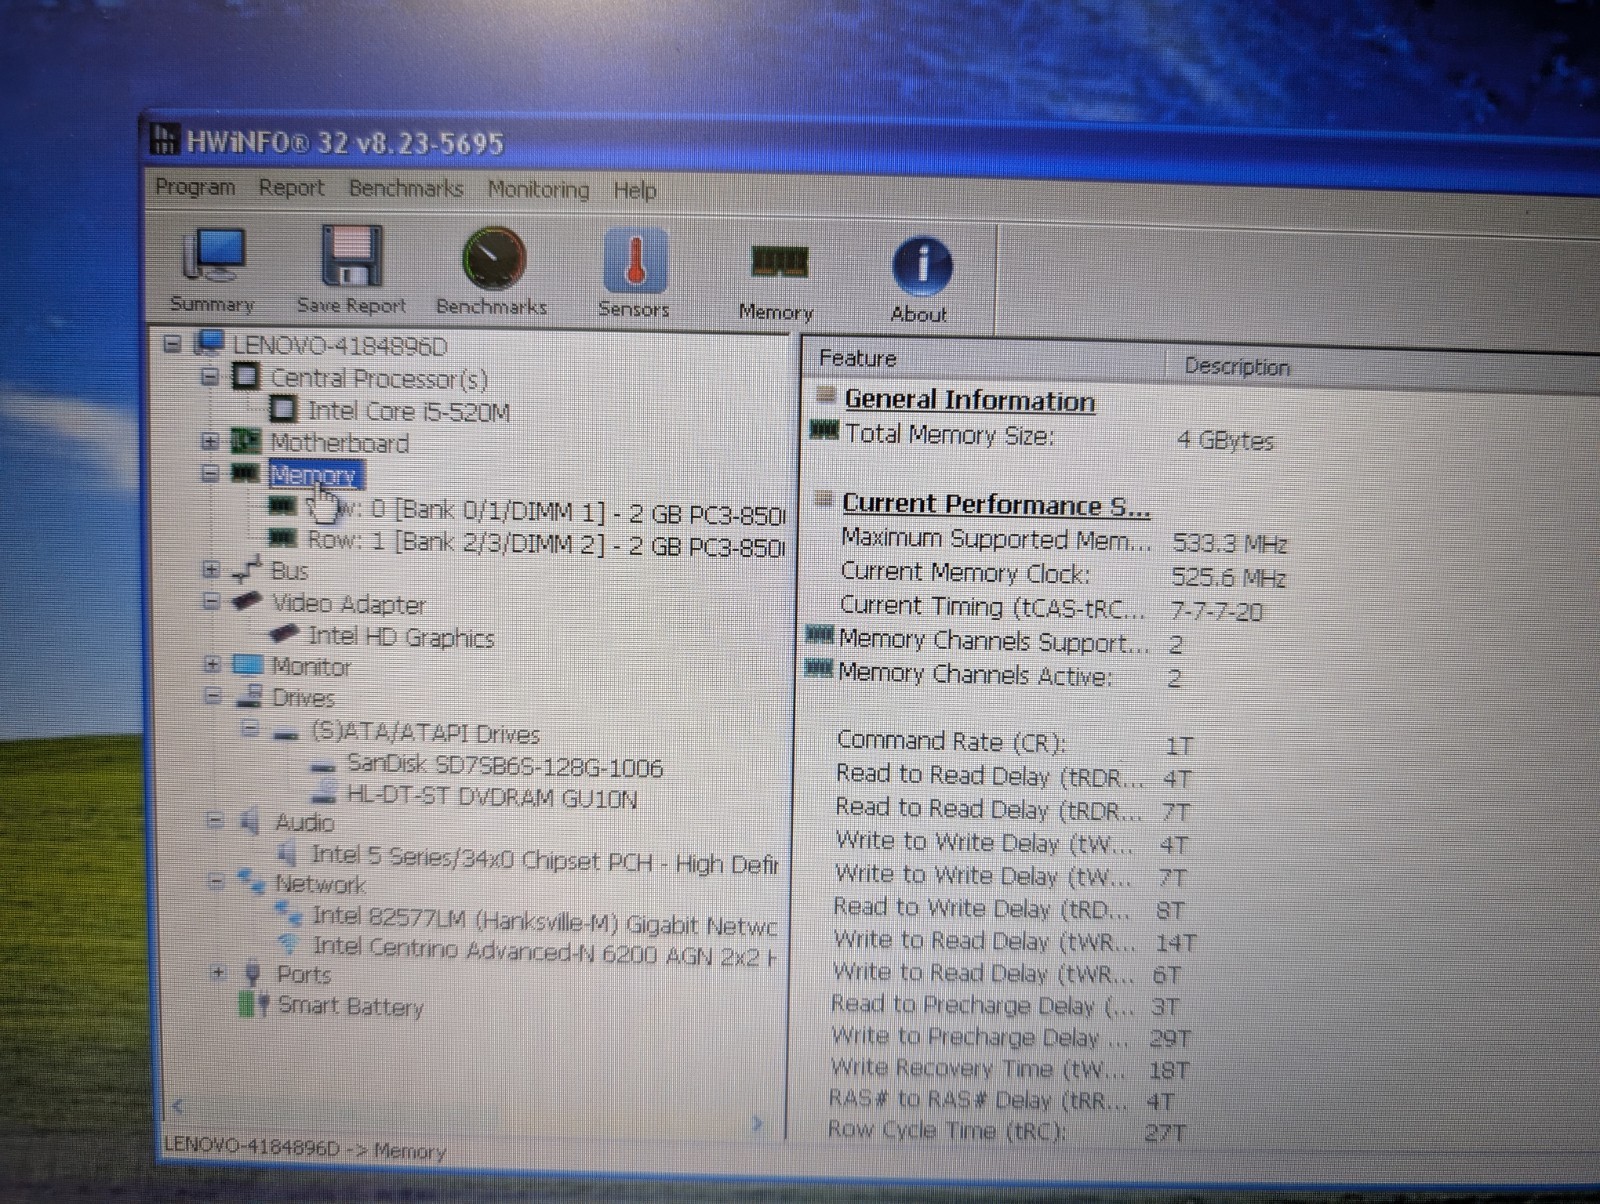Select the LENOVO-4184896D computer icon
The width and height of the screenshot is (1600, 1204).
(x=209, y=344)
